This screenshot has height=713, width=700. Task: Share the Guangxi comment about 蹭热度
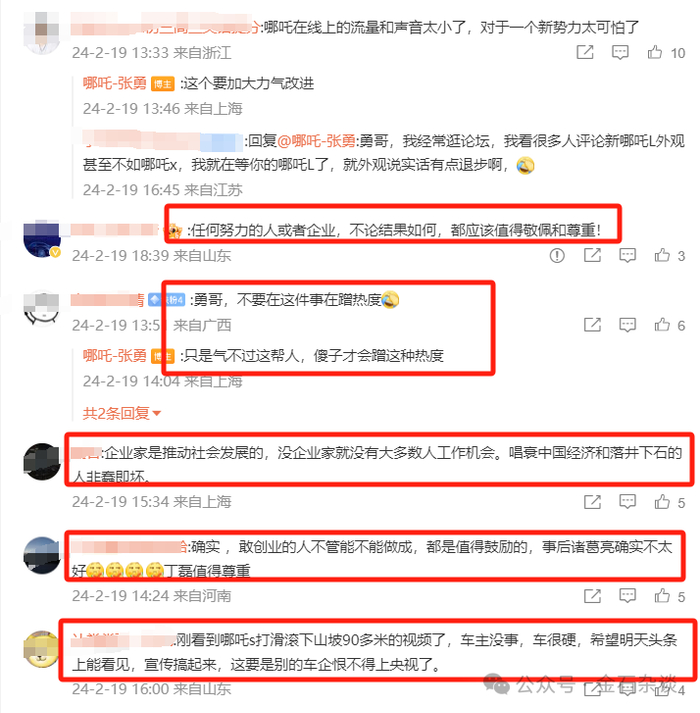[592, 325]
